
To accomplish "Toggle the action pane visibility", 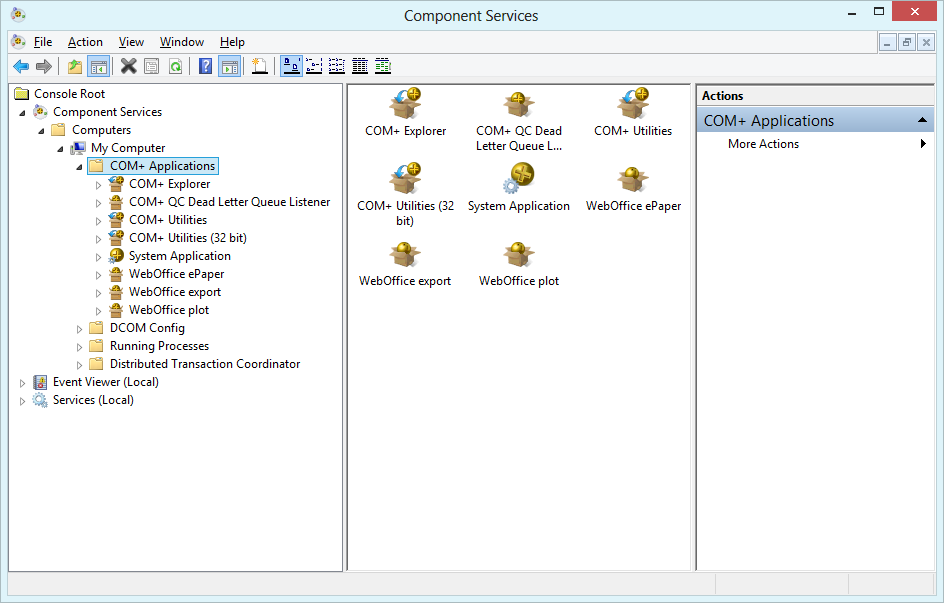I will (229, 66).
